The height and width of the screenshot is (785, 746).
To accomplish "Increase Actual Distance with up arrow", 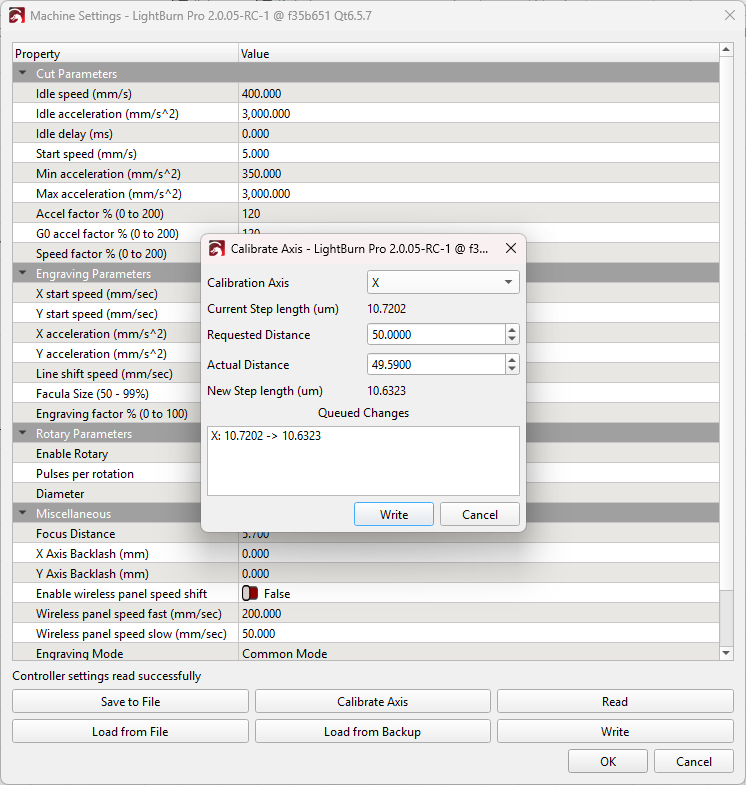I will pyautogui.click(x=512, y=360).
